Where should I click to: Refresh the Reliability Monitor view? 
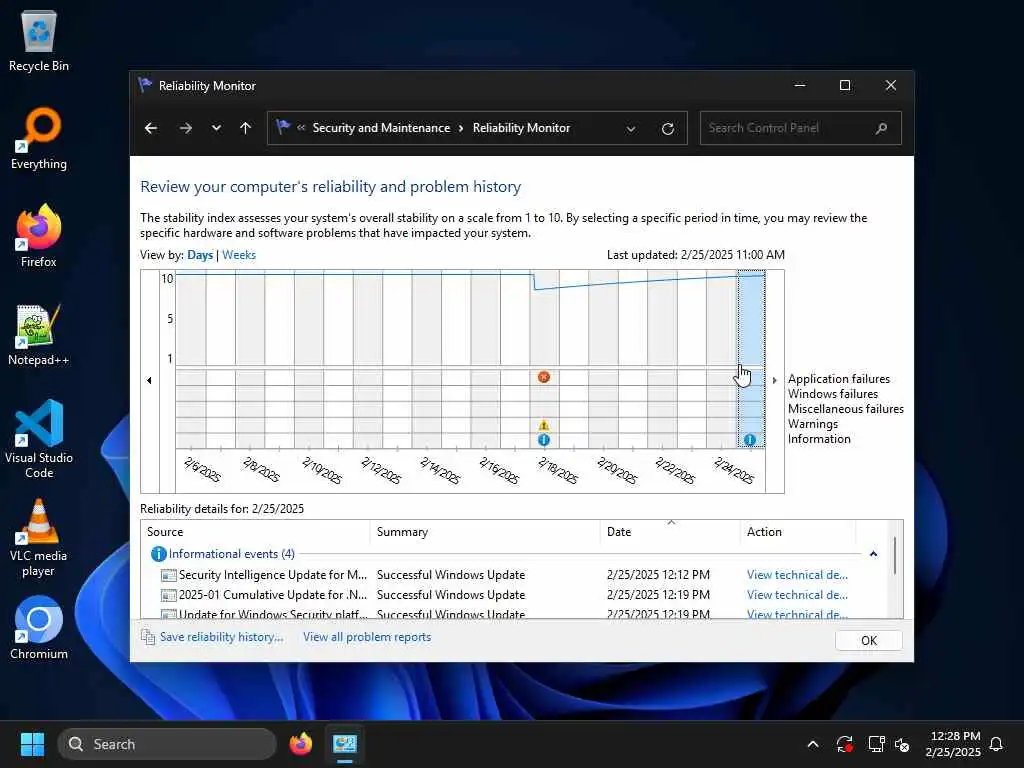(667, 129)
